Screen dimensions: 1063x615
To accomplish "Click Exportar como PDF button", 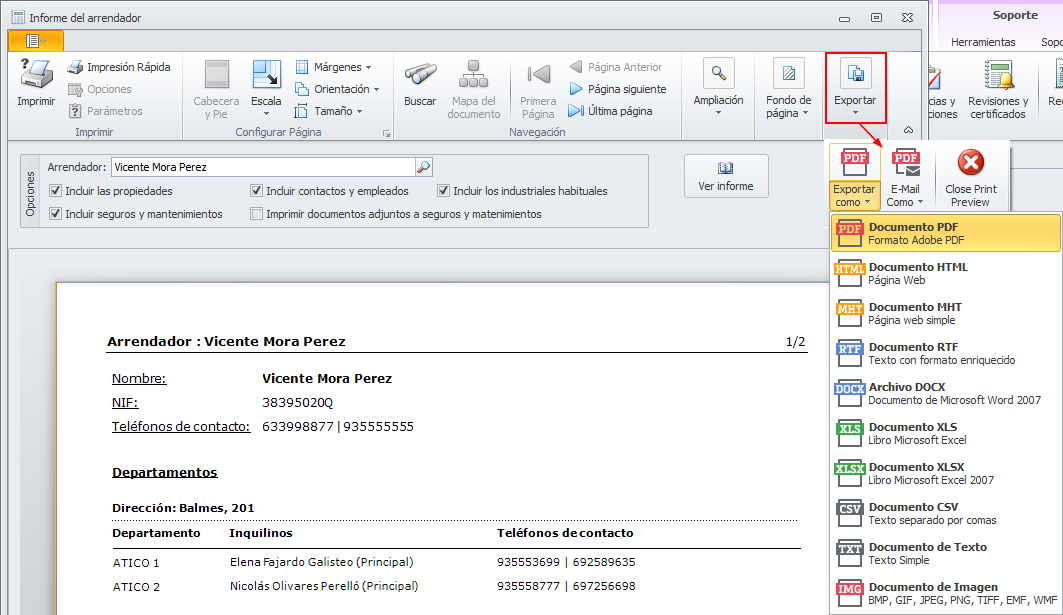I will (x=854, y=178).
